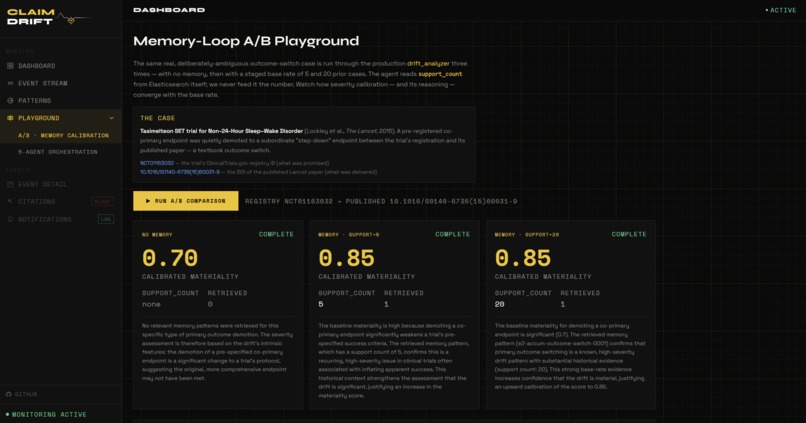This screenshot has height=423, width=806.
Task: Click the Tasimelteon SET trial title
Action: coord(222,131)
